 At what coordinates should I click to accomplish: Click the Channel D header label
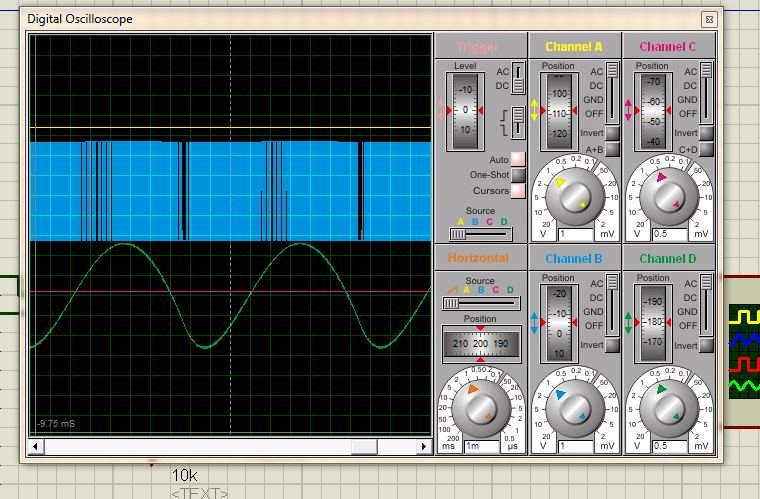pyautogui.click(x=667, y=259)
